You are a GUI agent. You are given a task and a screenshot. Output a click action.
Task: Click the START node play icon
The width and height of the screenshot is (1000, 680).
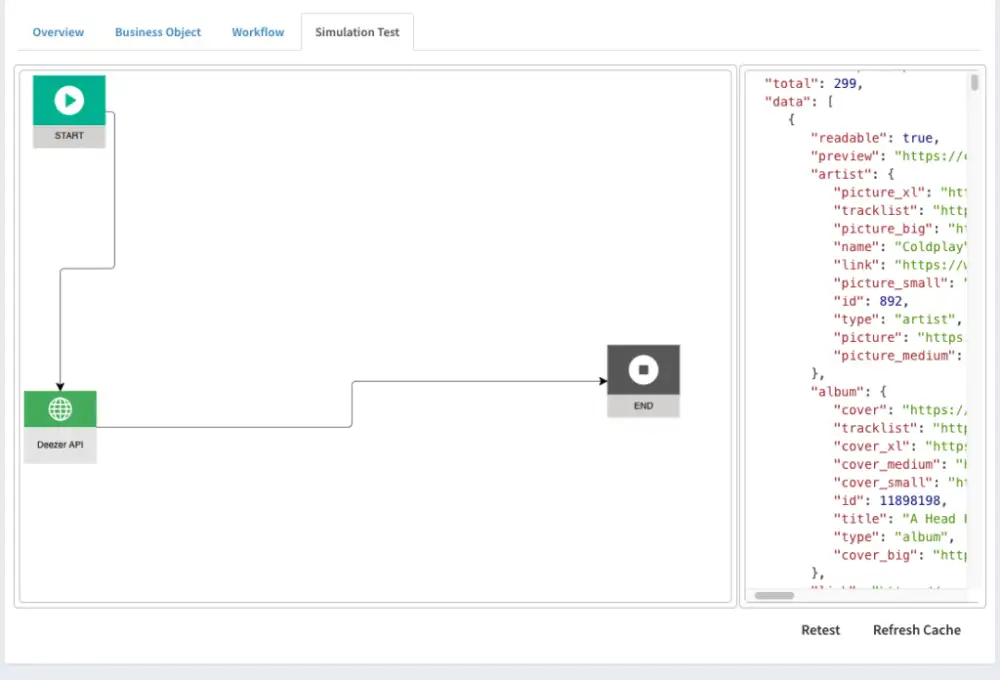pyautogui.click(x=69, y=100)
